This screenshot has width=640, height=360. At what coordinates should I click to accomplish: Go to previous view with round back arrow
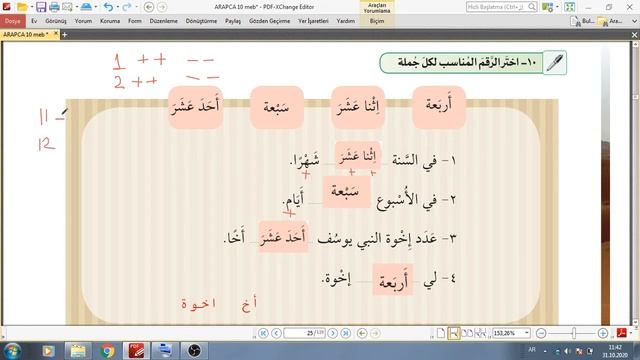149,7
